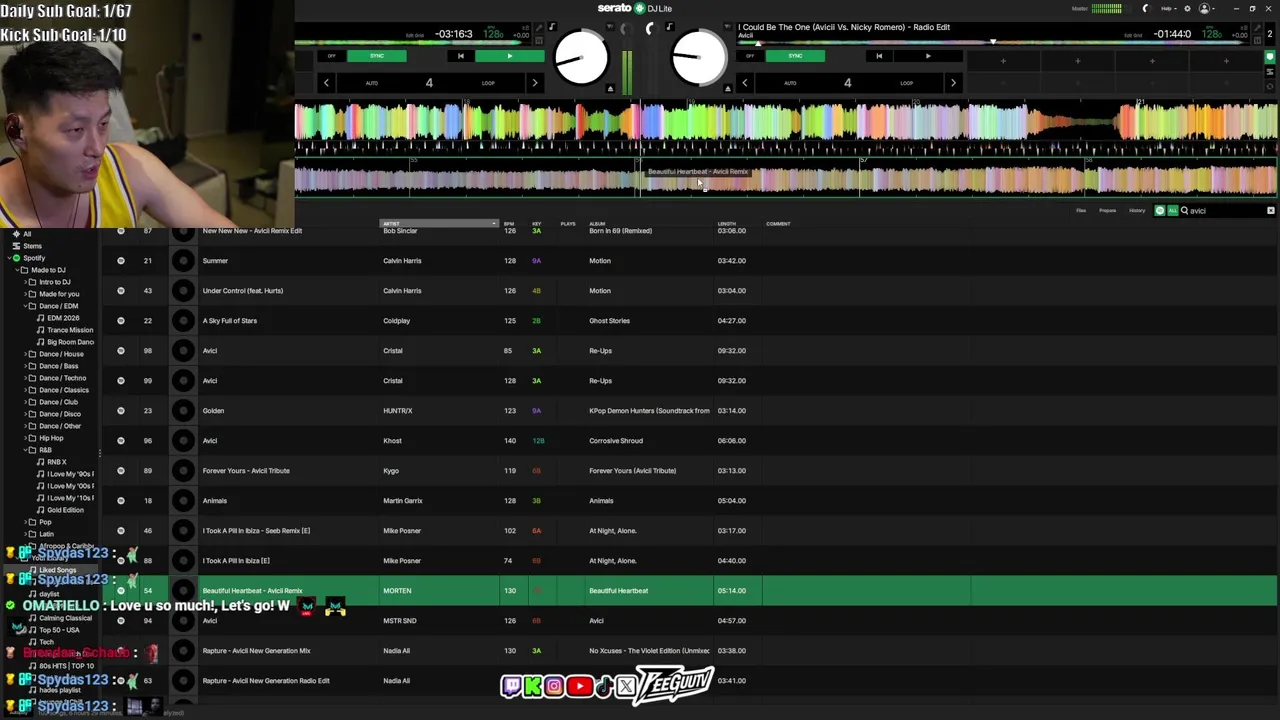Select Animals by Martin Garrix

click(690, 500)
